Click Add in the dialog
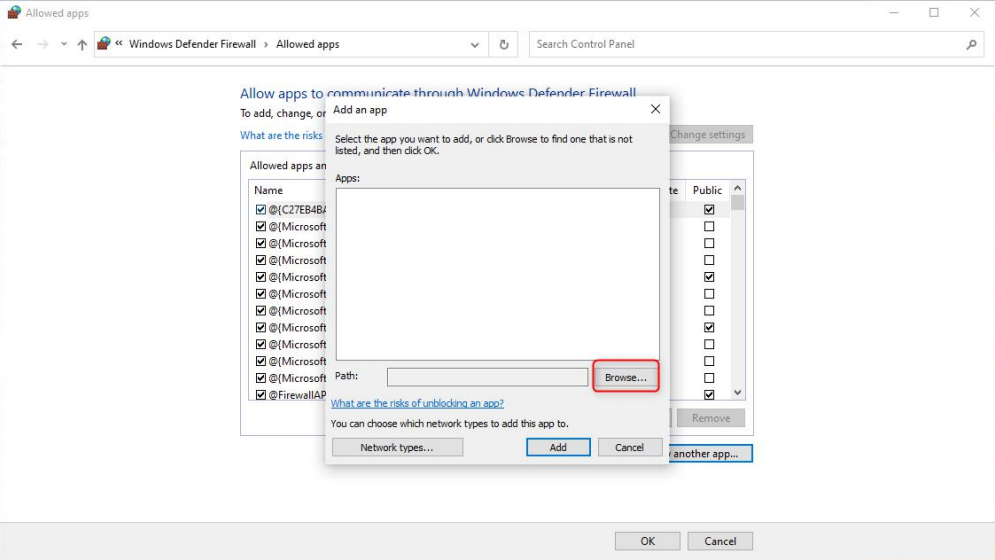The image size is (995, 560). [x=558, y=447]
